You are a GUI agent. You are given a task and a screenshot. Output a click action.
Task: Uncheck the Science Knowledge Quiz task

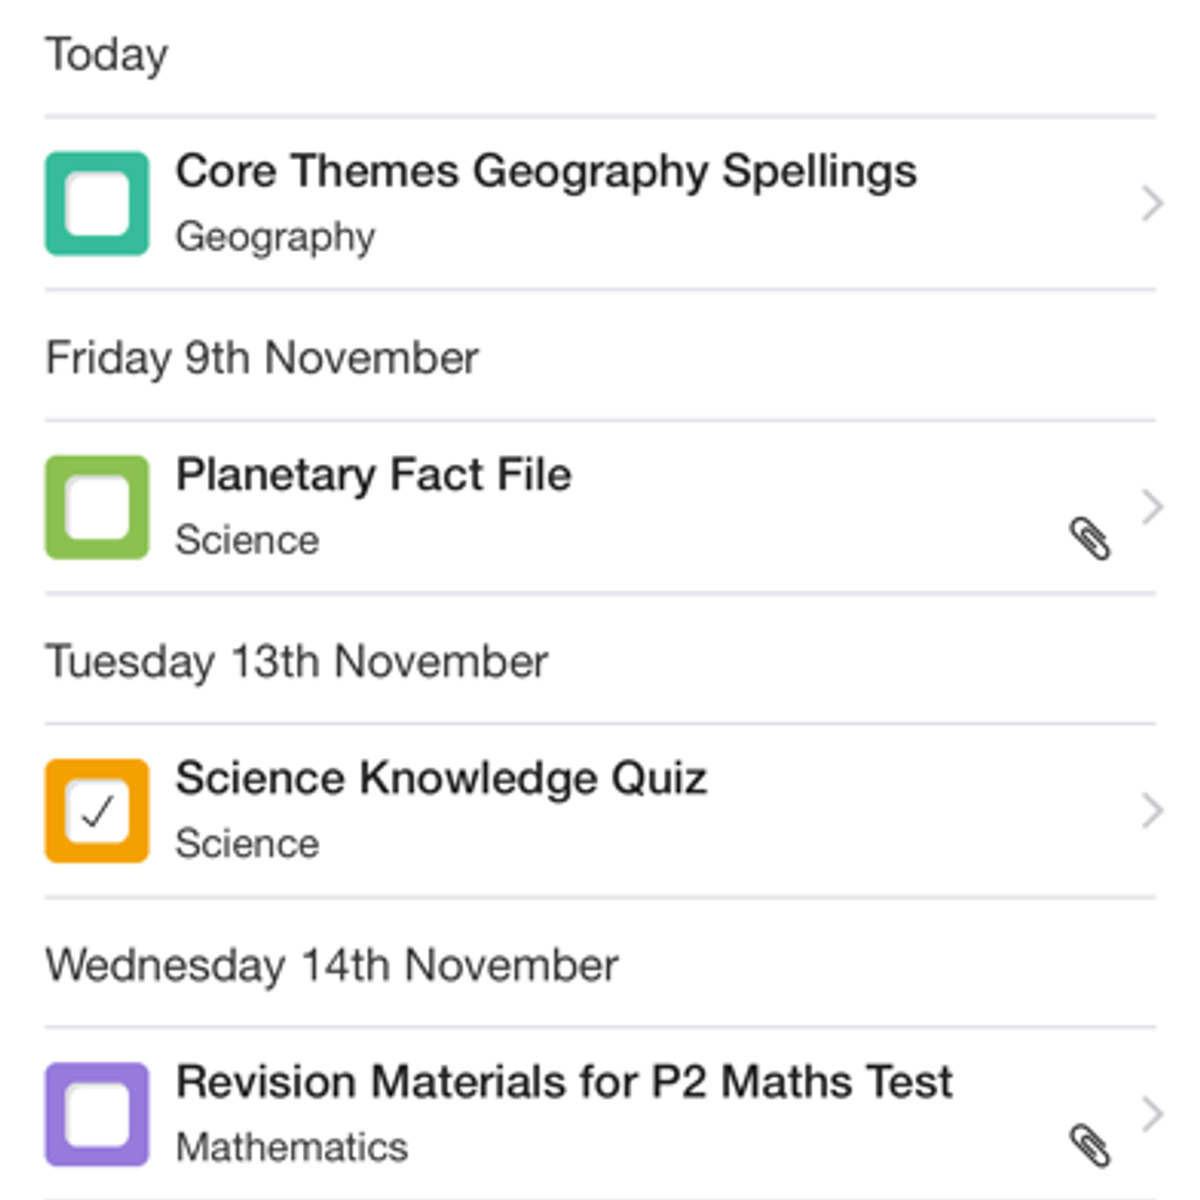[97, 811]
